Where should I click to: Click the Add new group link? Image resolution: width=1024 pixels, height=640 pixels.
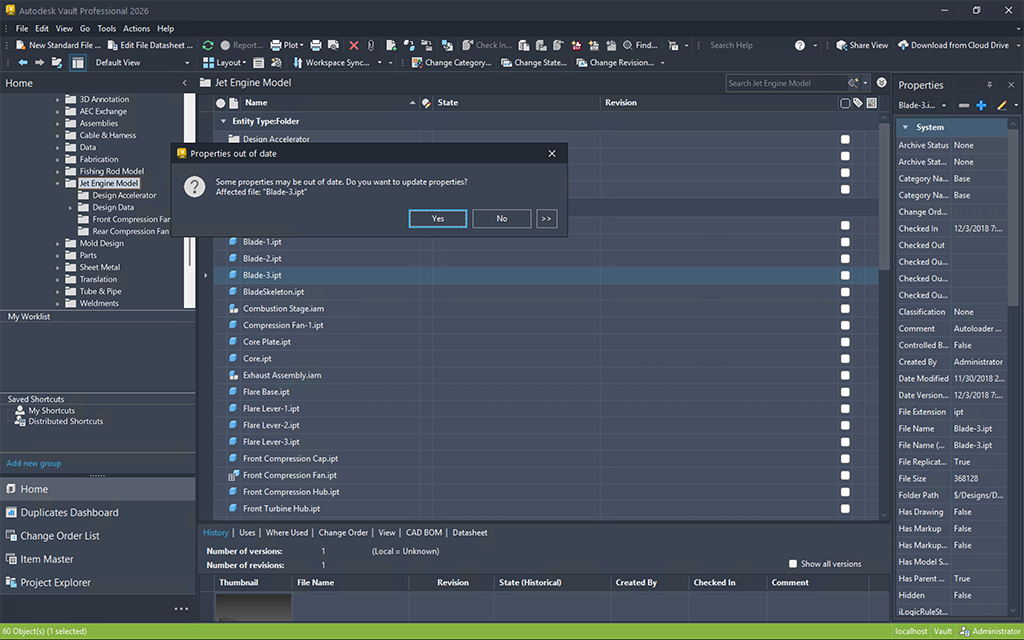tap(34, 463)
